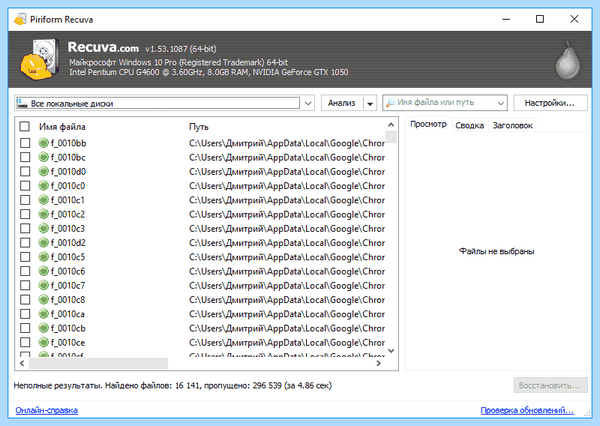Image resolution: width=600 pixels, height=426 pixels.
Task: Check the box for file f_0010ca
Action: pyautogui.click(x=25, y=314)
